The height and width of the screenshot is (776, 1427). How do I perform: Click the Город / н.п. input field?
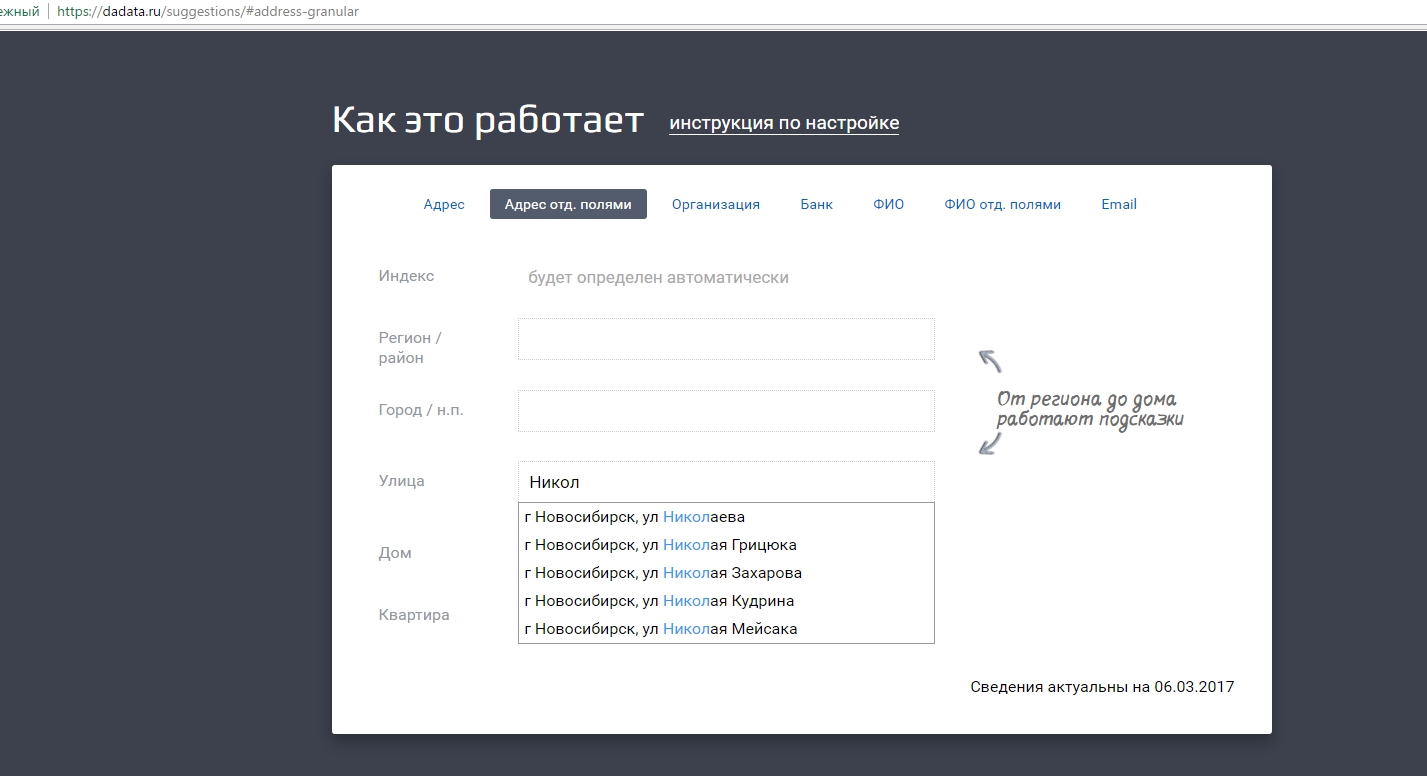coord(726,411)
